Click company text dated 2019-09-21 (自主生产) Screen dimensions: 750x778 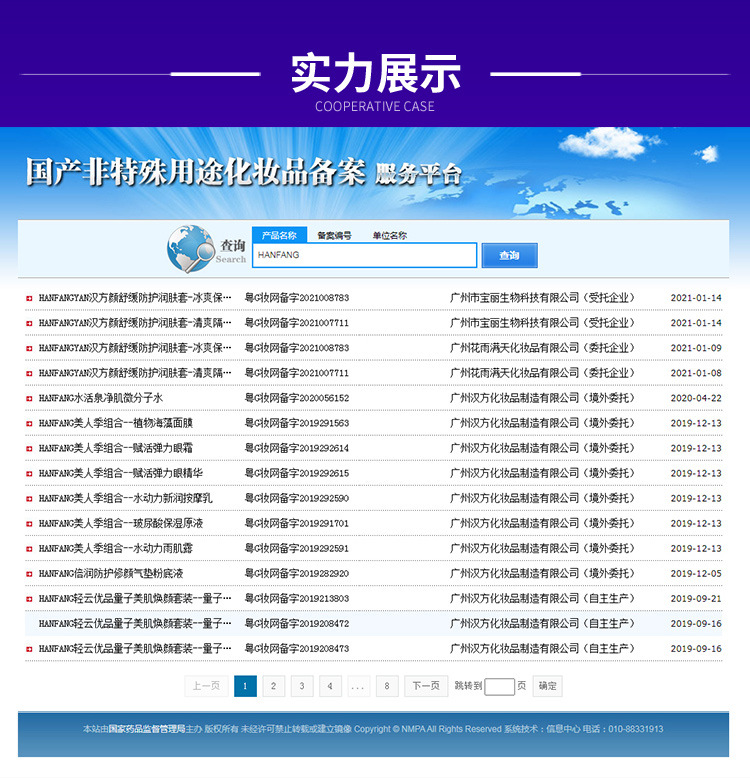coord(542,599)
